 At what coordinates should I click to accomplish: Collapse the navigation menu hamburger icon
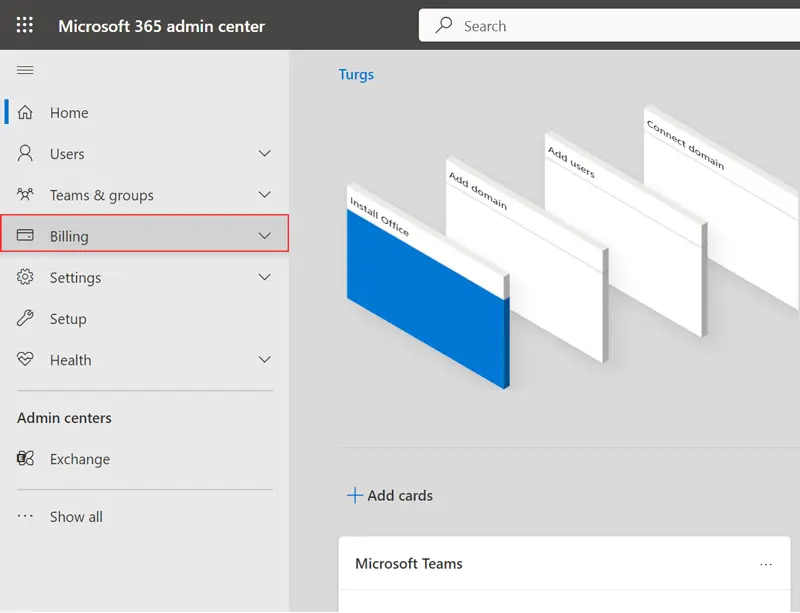click(25, 70)
